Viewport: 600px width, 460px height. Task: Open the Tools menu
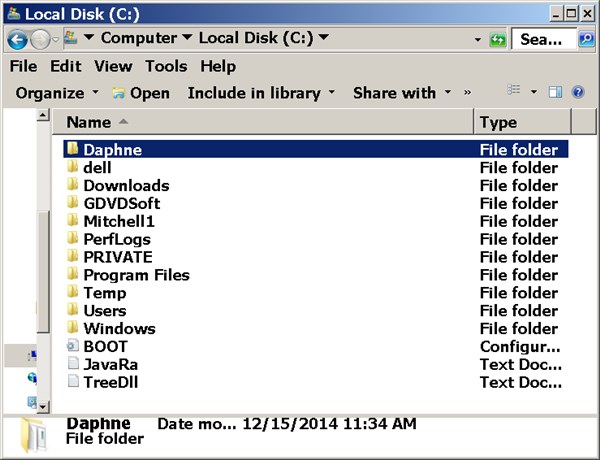(x=166, y=66)
